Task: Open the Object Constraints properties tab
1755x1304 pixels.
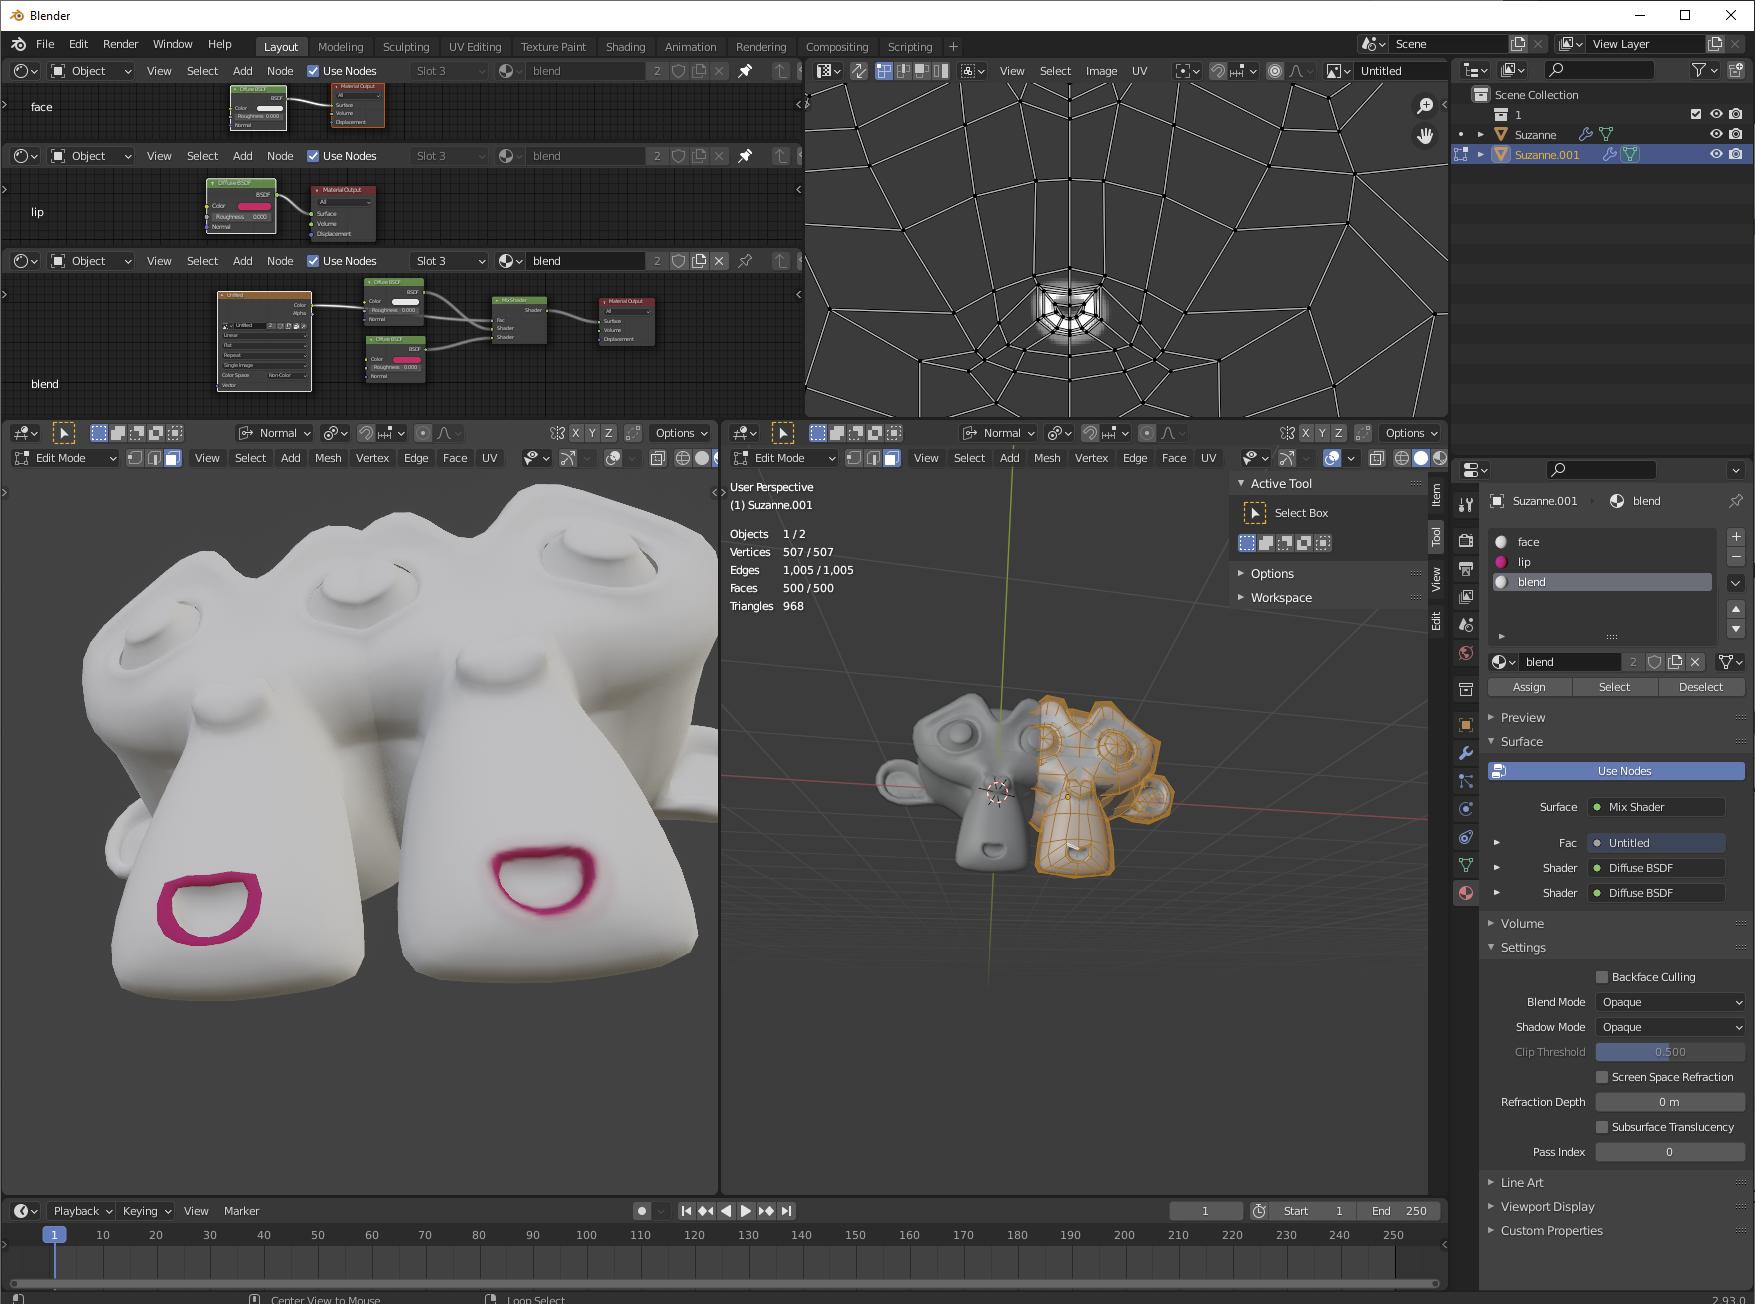Action: tap(1465, 836)
